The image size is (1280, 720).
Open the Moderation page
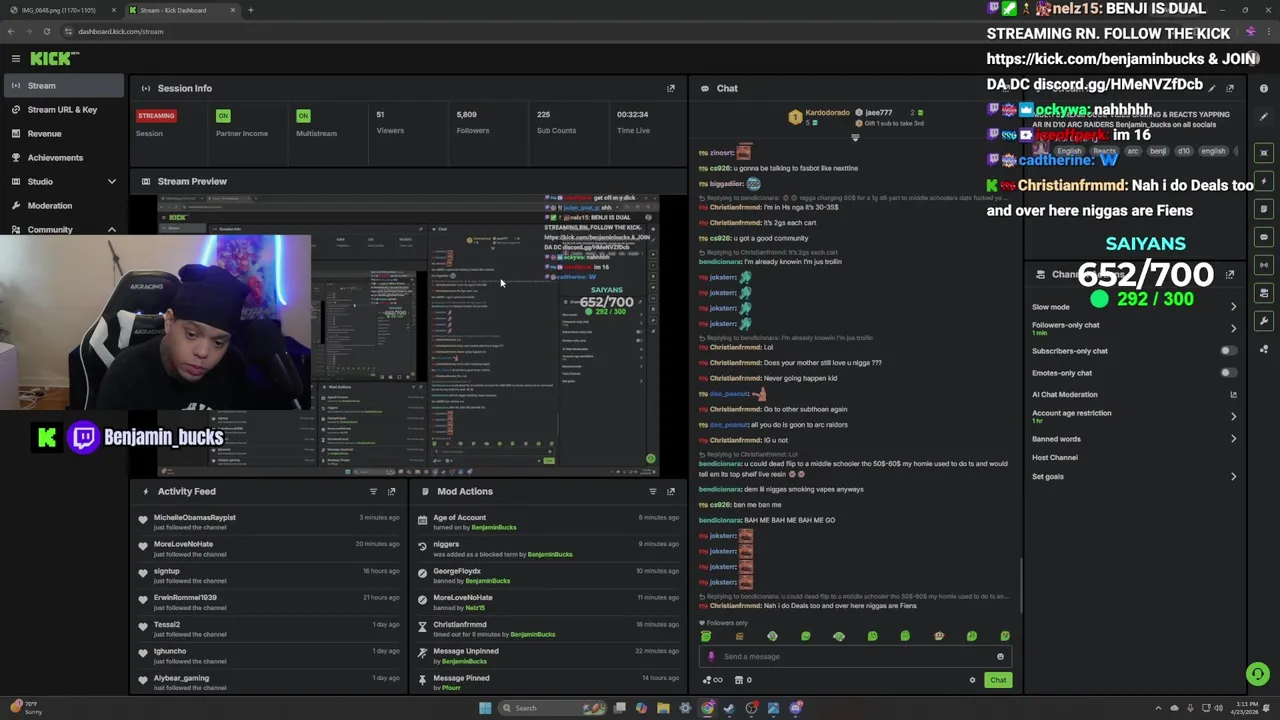click(64, 206)
